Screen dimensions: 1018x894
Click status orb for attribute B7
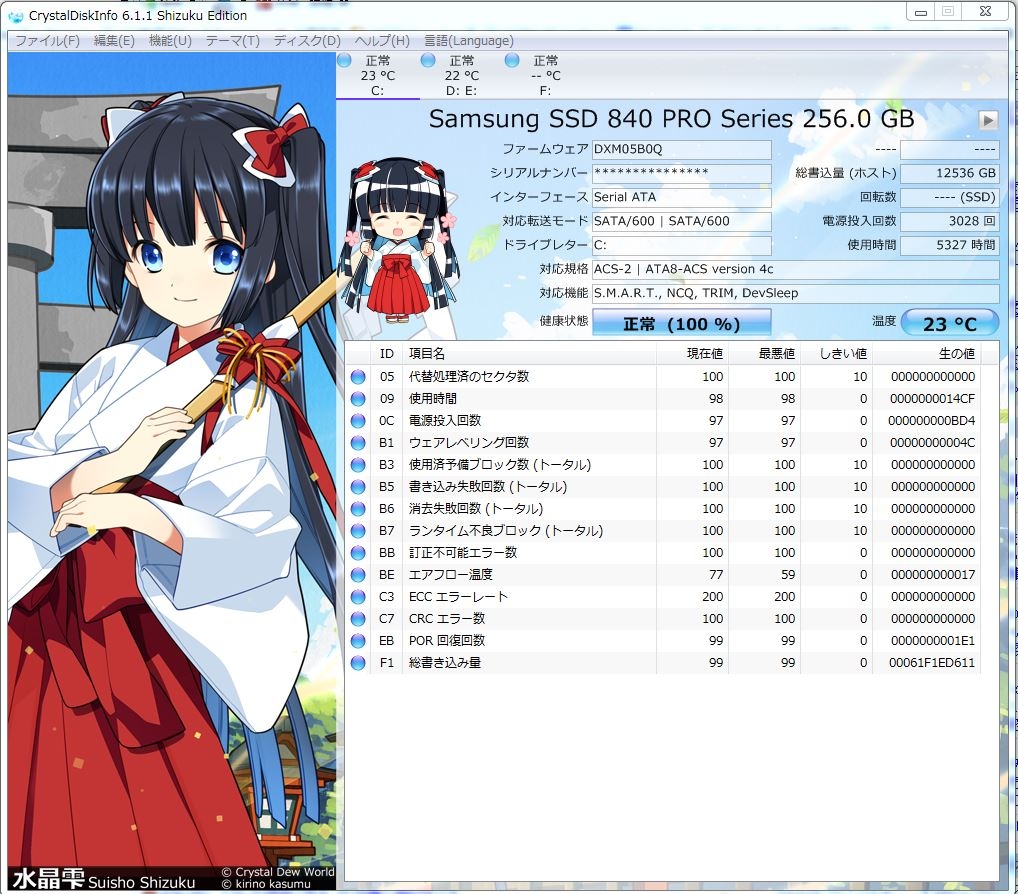point(358,531)
